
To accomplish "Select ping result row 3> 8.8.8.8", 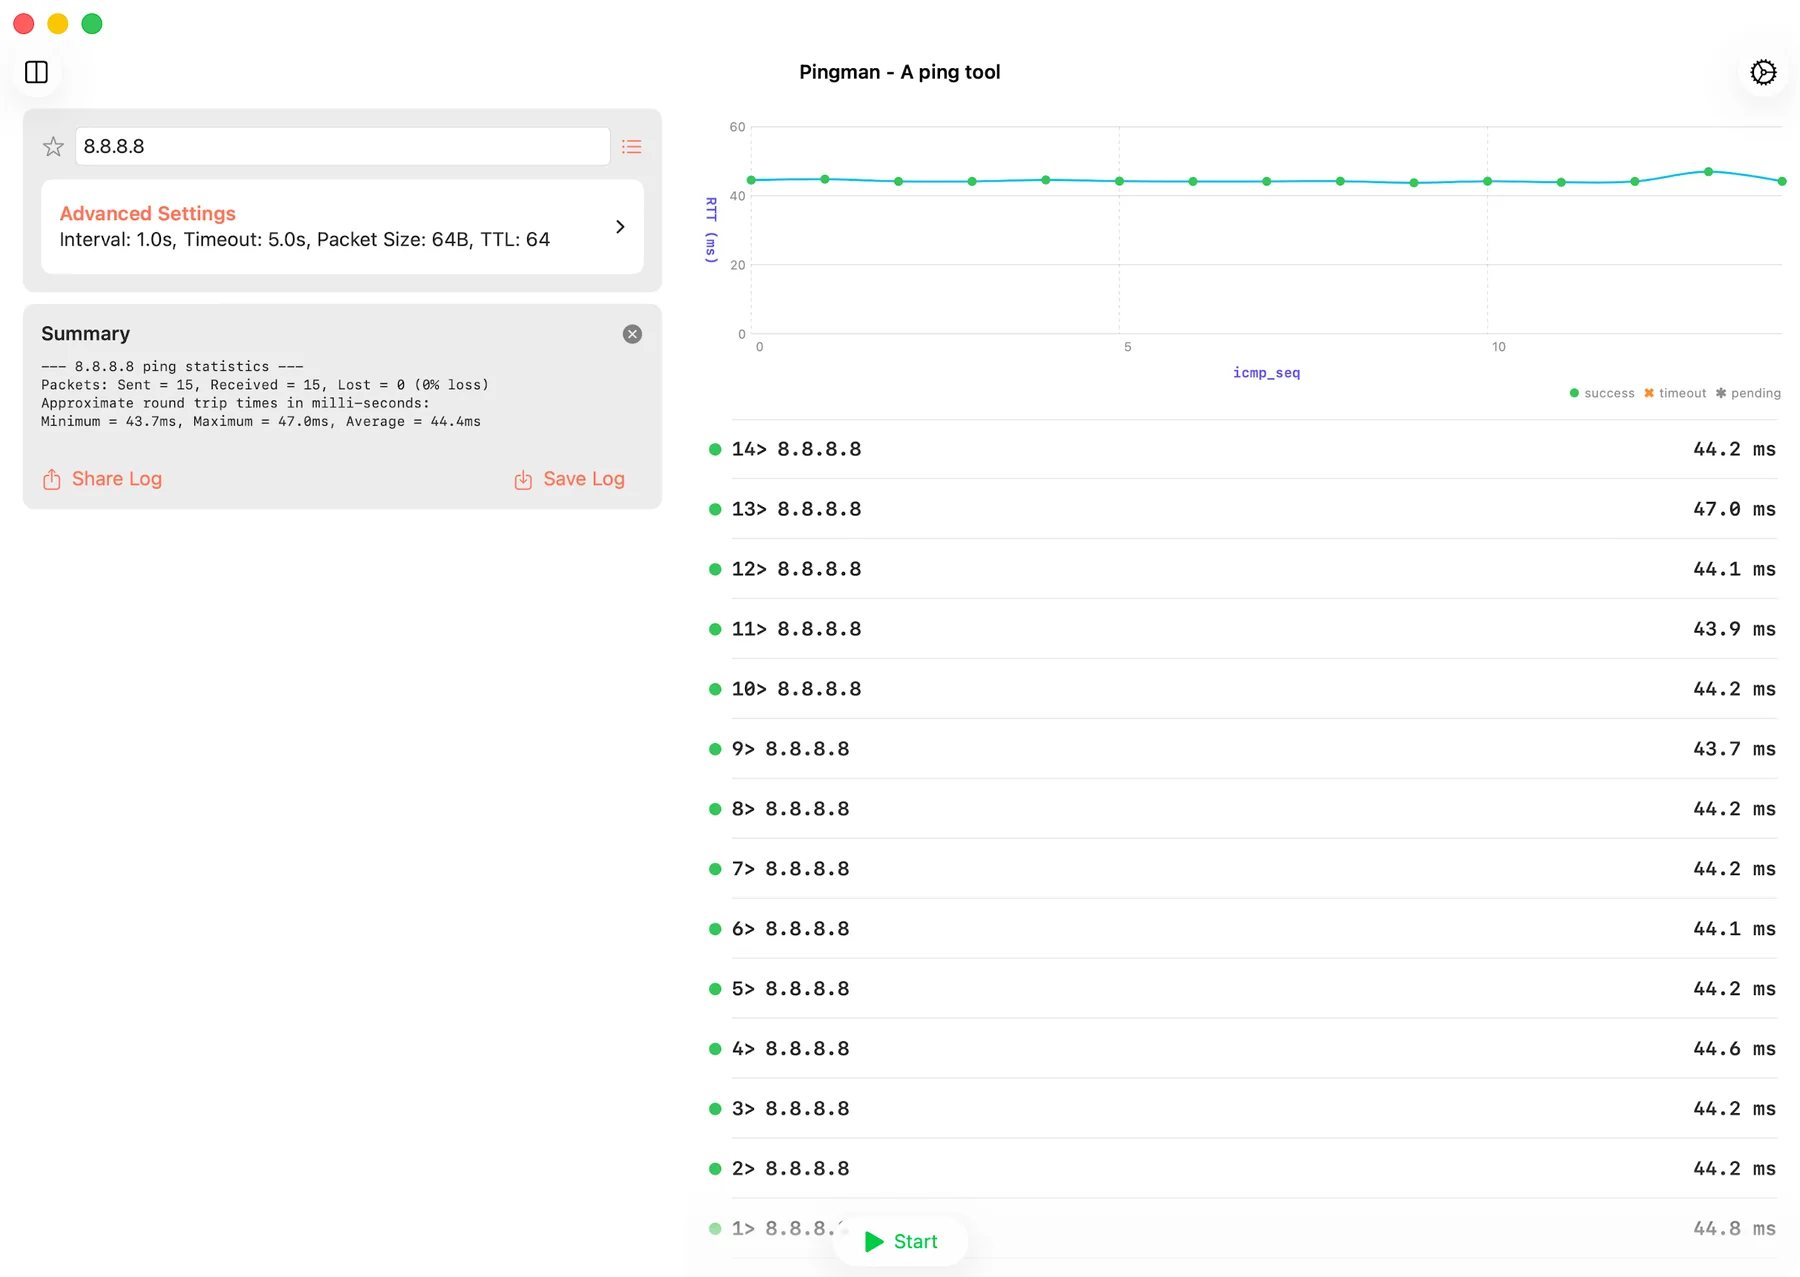I will pos(1242,1109).
